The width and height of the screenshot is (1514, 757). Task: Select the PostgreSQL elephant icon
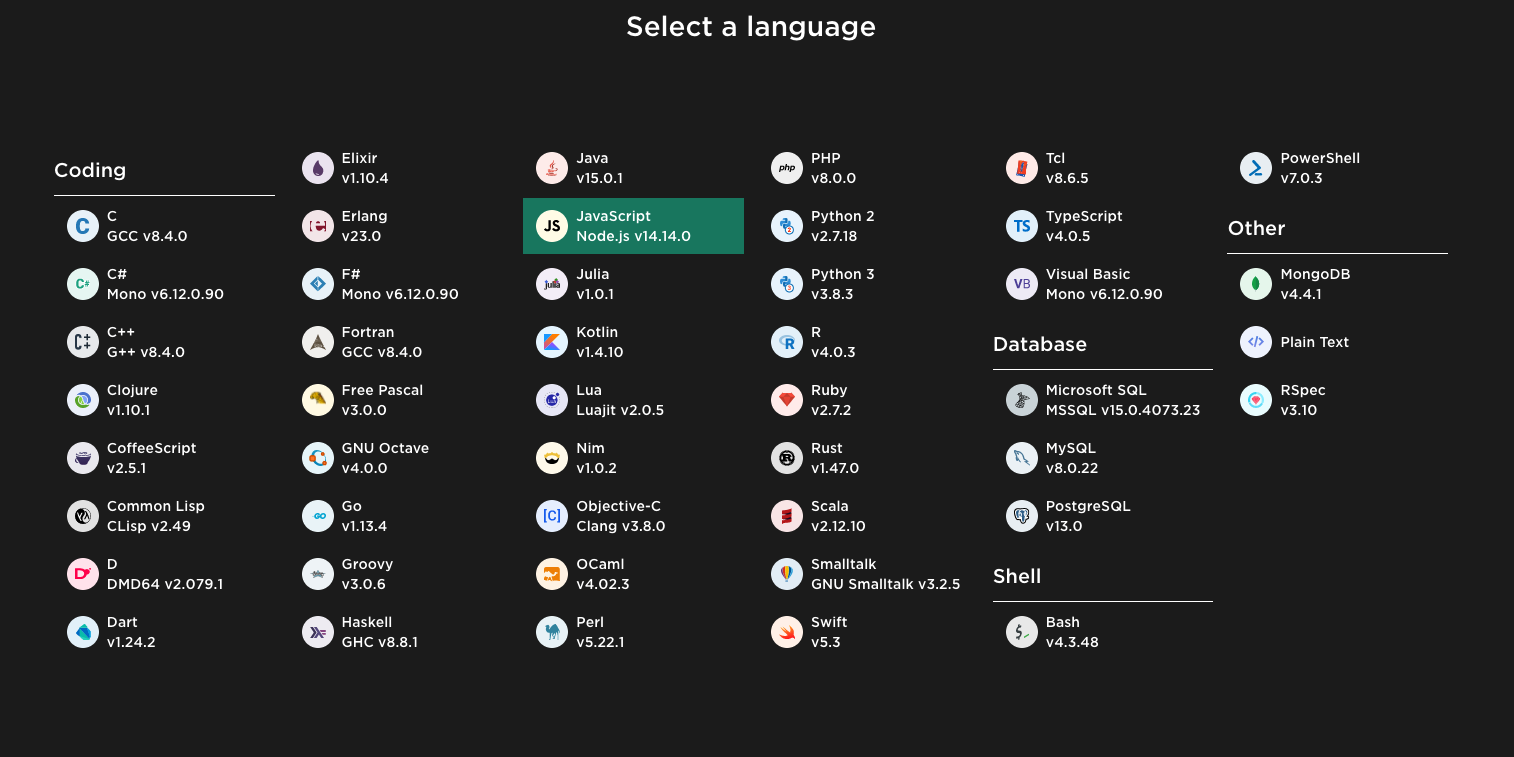pyautogui.click(x=1022, y=516)
